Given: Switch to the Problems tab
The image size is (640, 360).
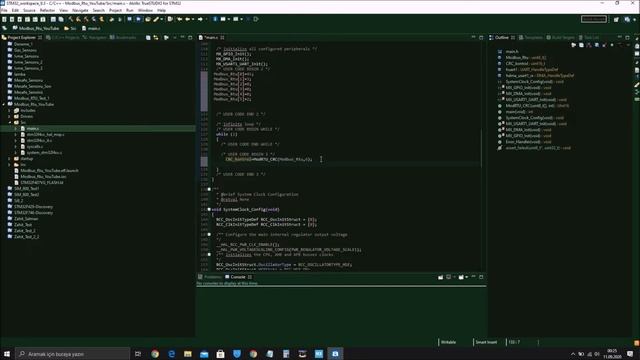Looking at the screenshot, I should pos(209,277).
